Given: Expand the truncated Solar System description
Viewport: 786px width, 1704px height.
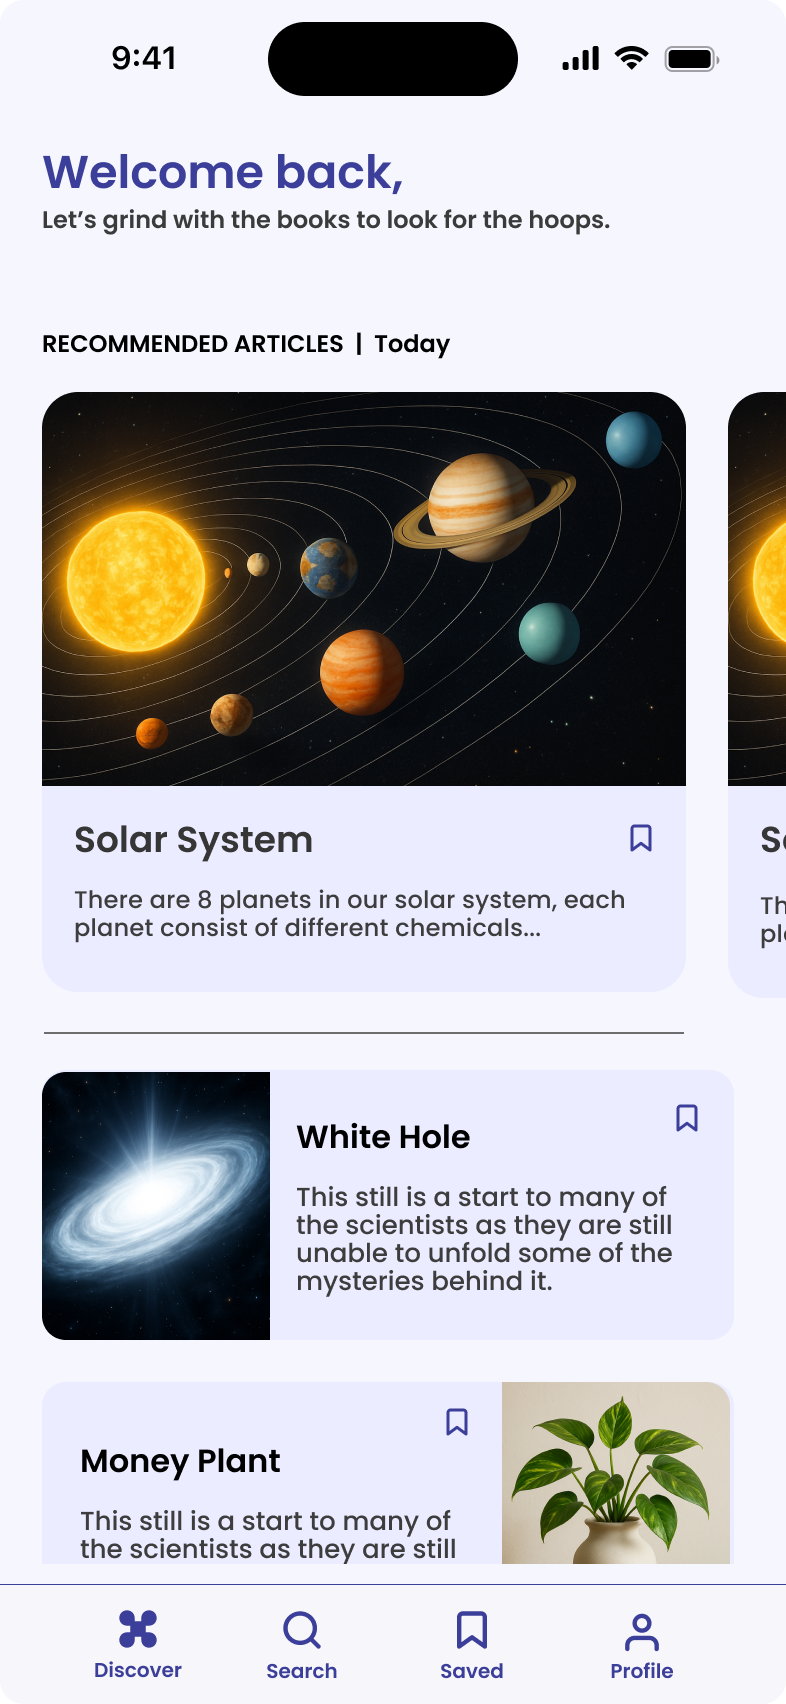Looking at the screenshot, I should tap(350, 913).
